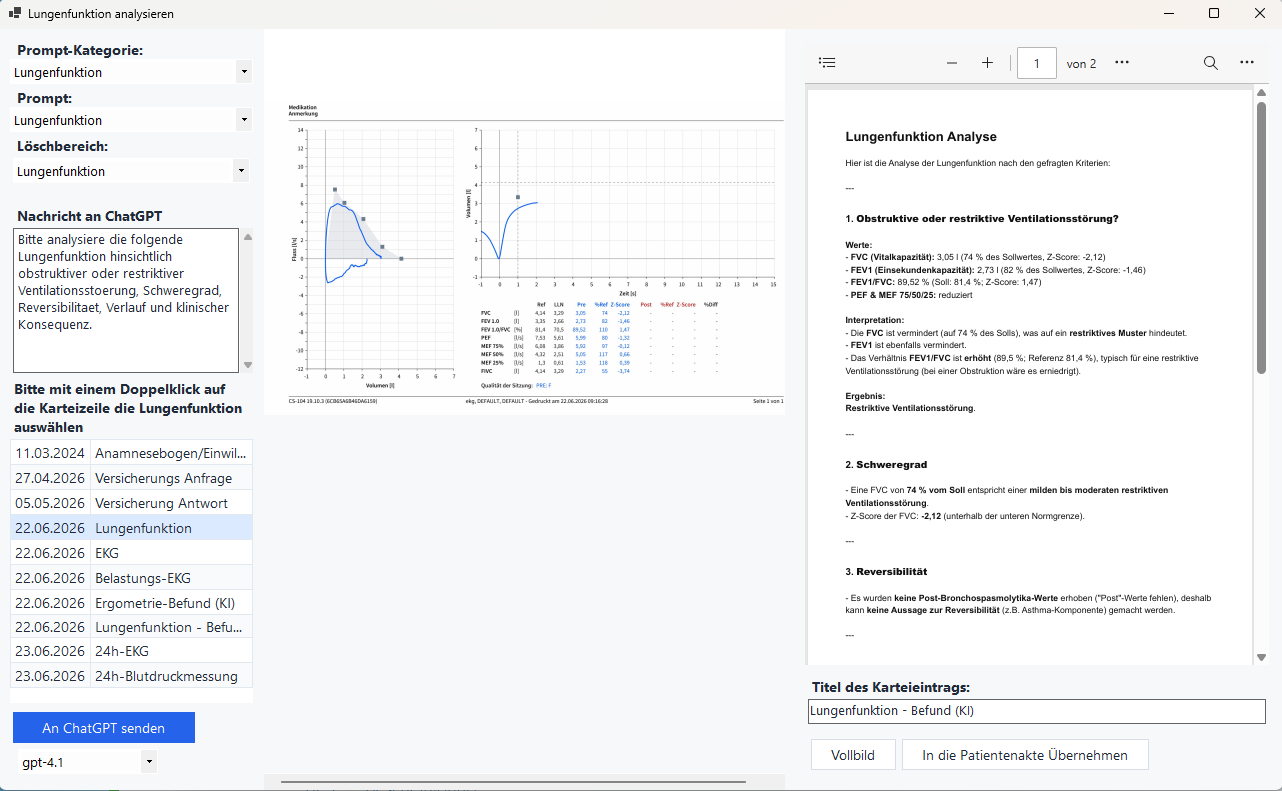Open the gpt-4.1 model dropdown
The width and height of the screenshot is (1282, 791).
point(149,762)
